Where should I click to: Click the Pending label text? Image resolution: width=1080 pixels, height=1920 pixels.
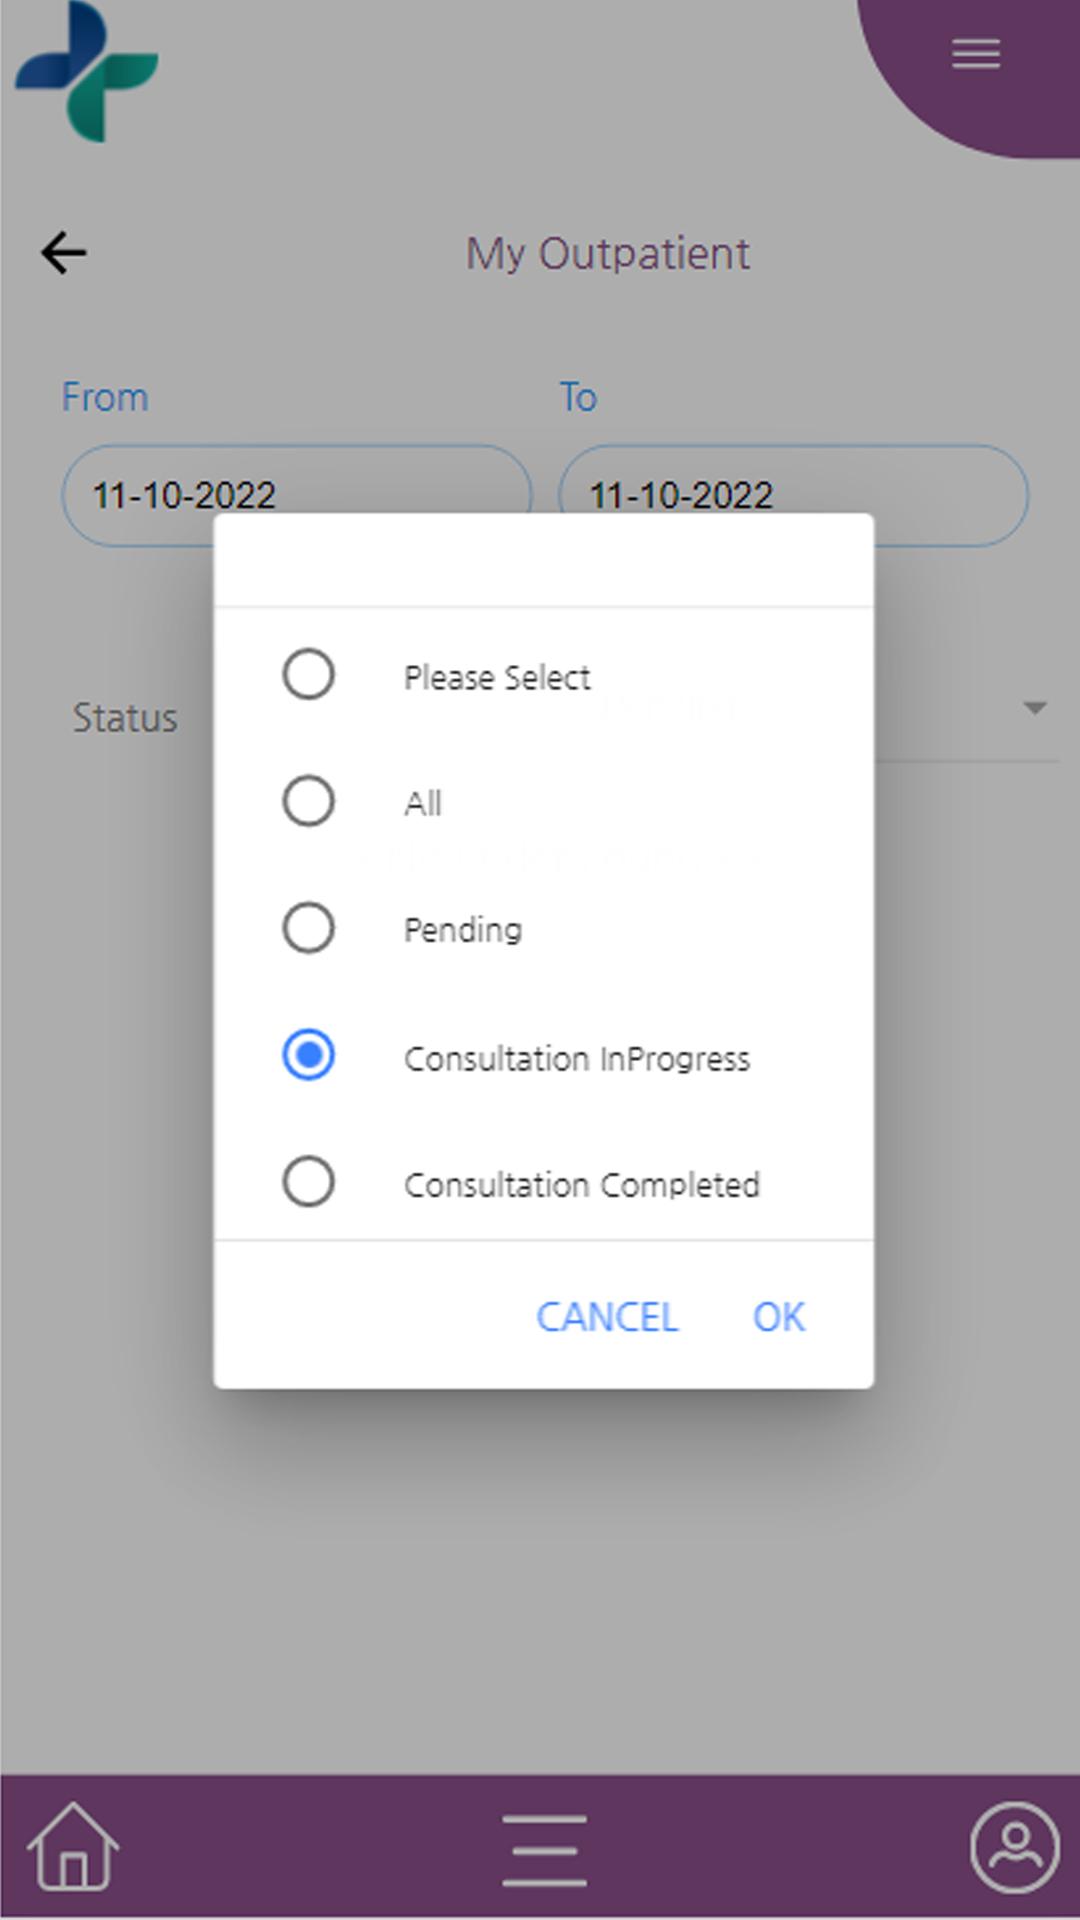point(463,931)
